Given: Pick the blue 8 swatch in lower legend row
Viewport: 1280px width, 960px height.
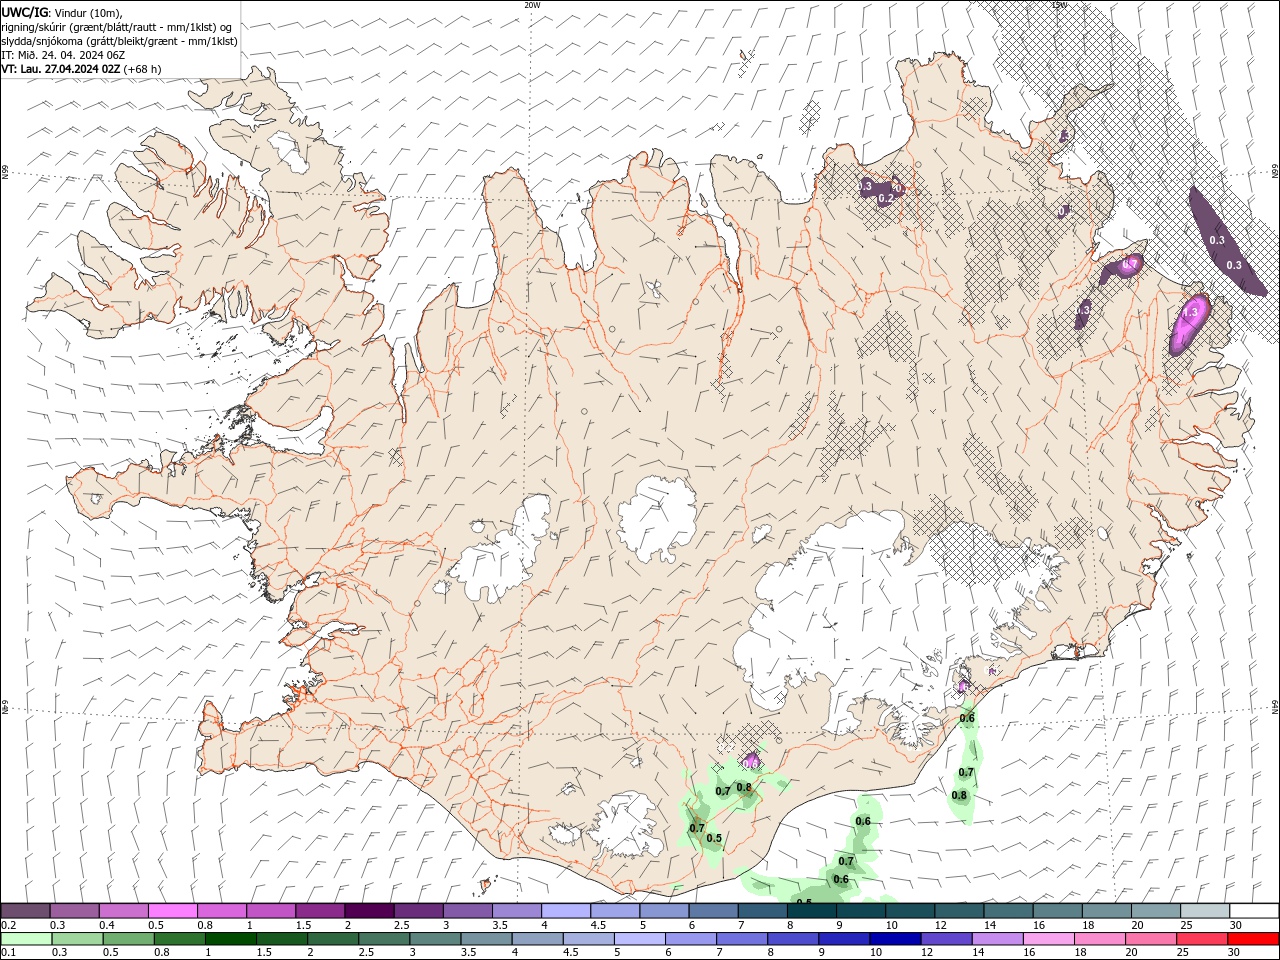Looking at the screenshot, I should pyautogui.click(x=793, y=939).
